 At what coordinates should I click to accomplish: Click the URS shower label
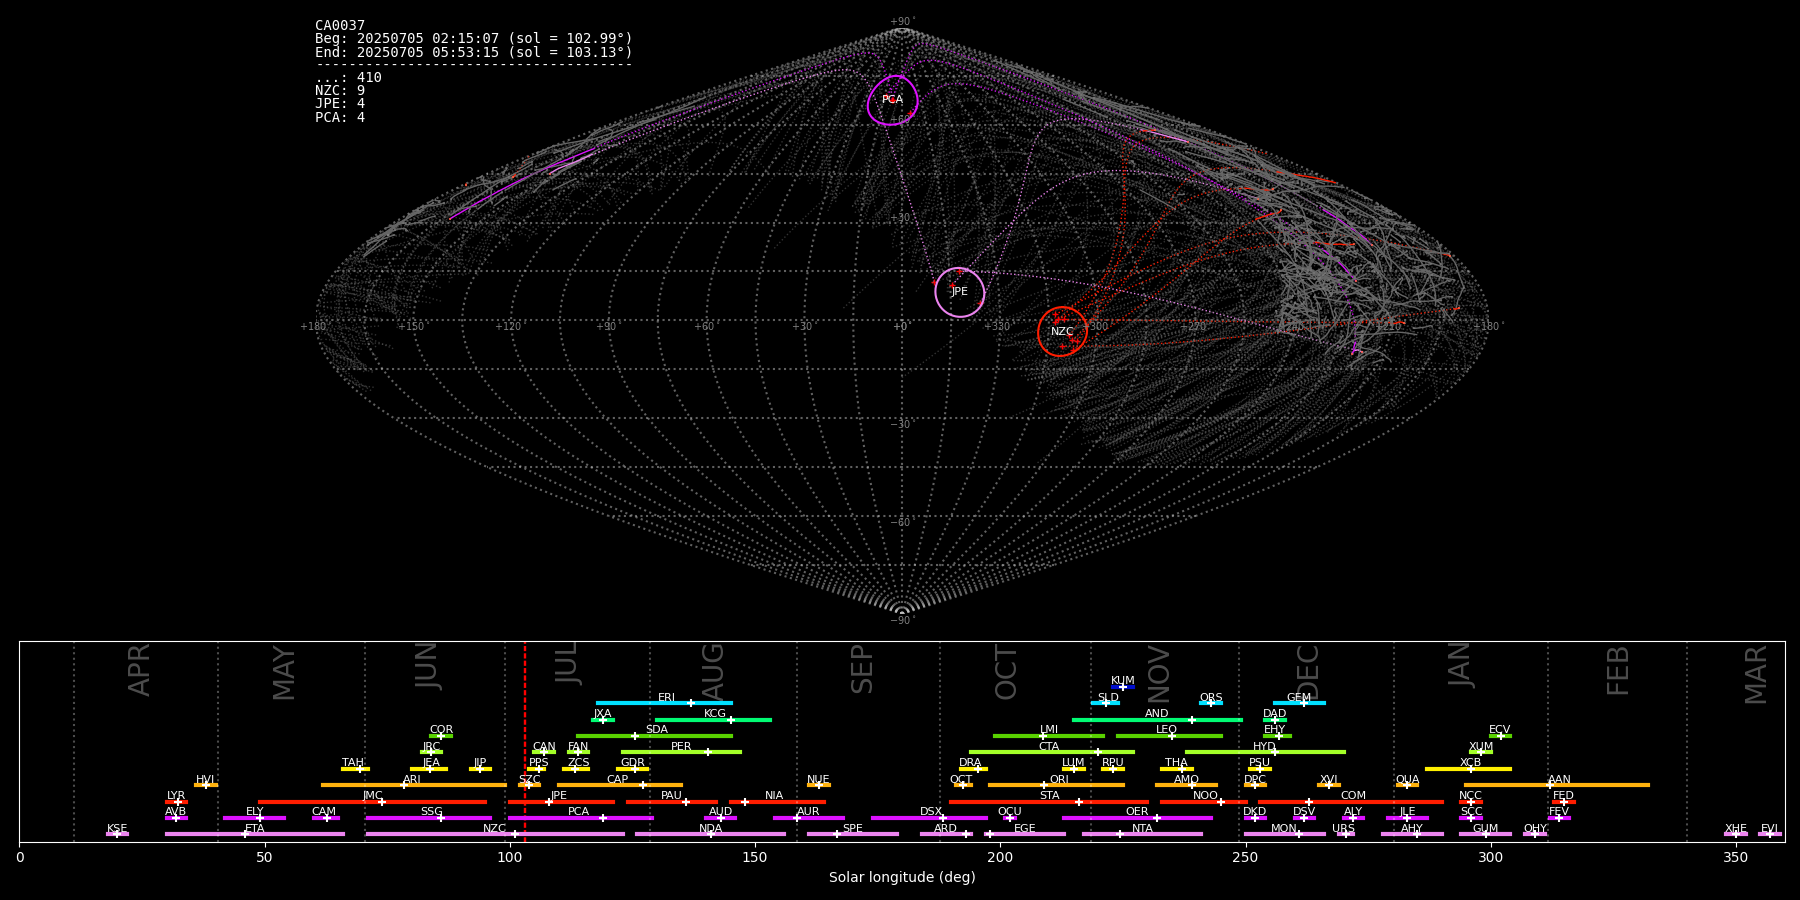pos(1343,829)
